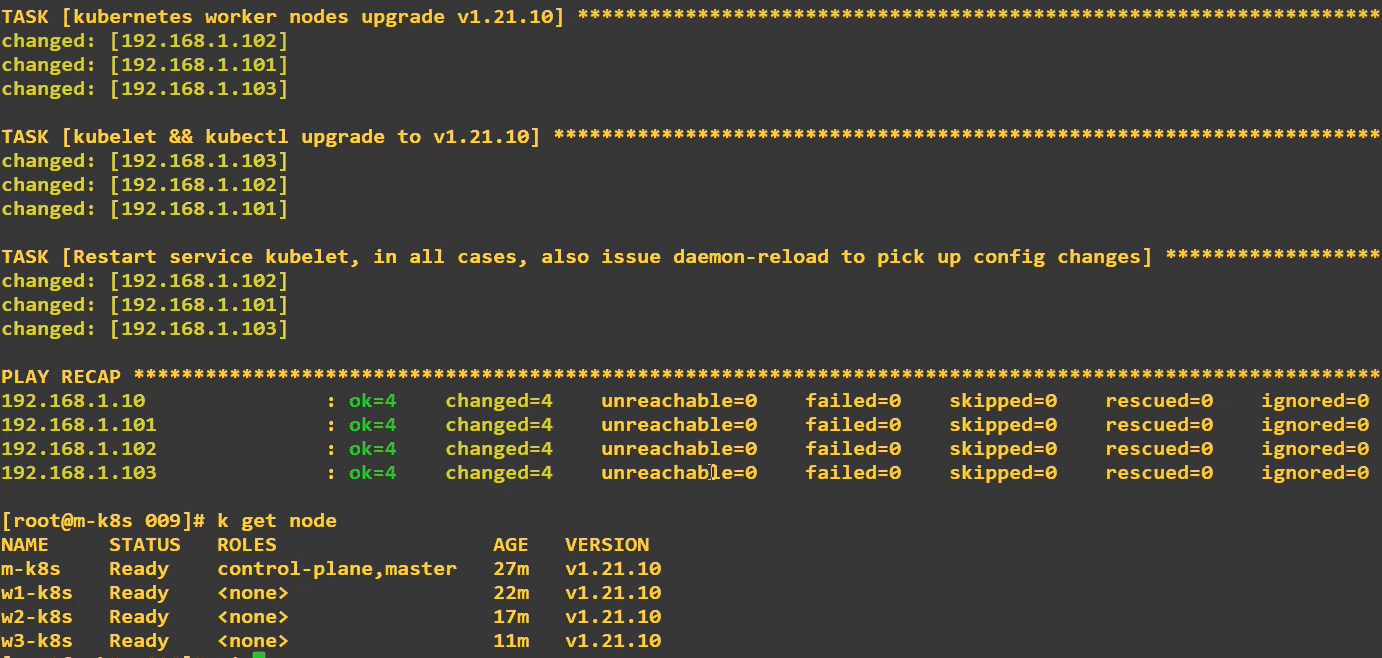Click the control-plane,master role text
The image size is (1382, 658).
pyautogui.click(x=337, y=569)
